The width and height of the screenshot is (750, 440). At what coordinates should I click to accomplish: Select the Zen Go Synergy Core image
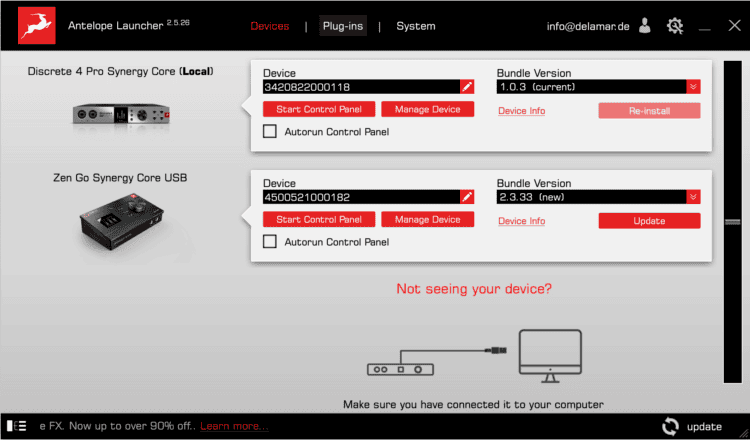[121, 221]
